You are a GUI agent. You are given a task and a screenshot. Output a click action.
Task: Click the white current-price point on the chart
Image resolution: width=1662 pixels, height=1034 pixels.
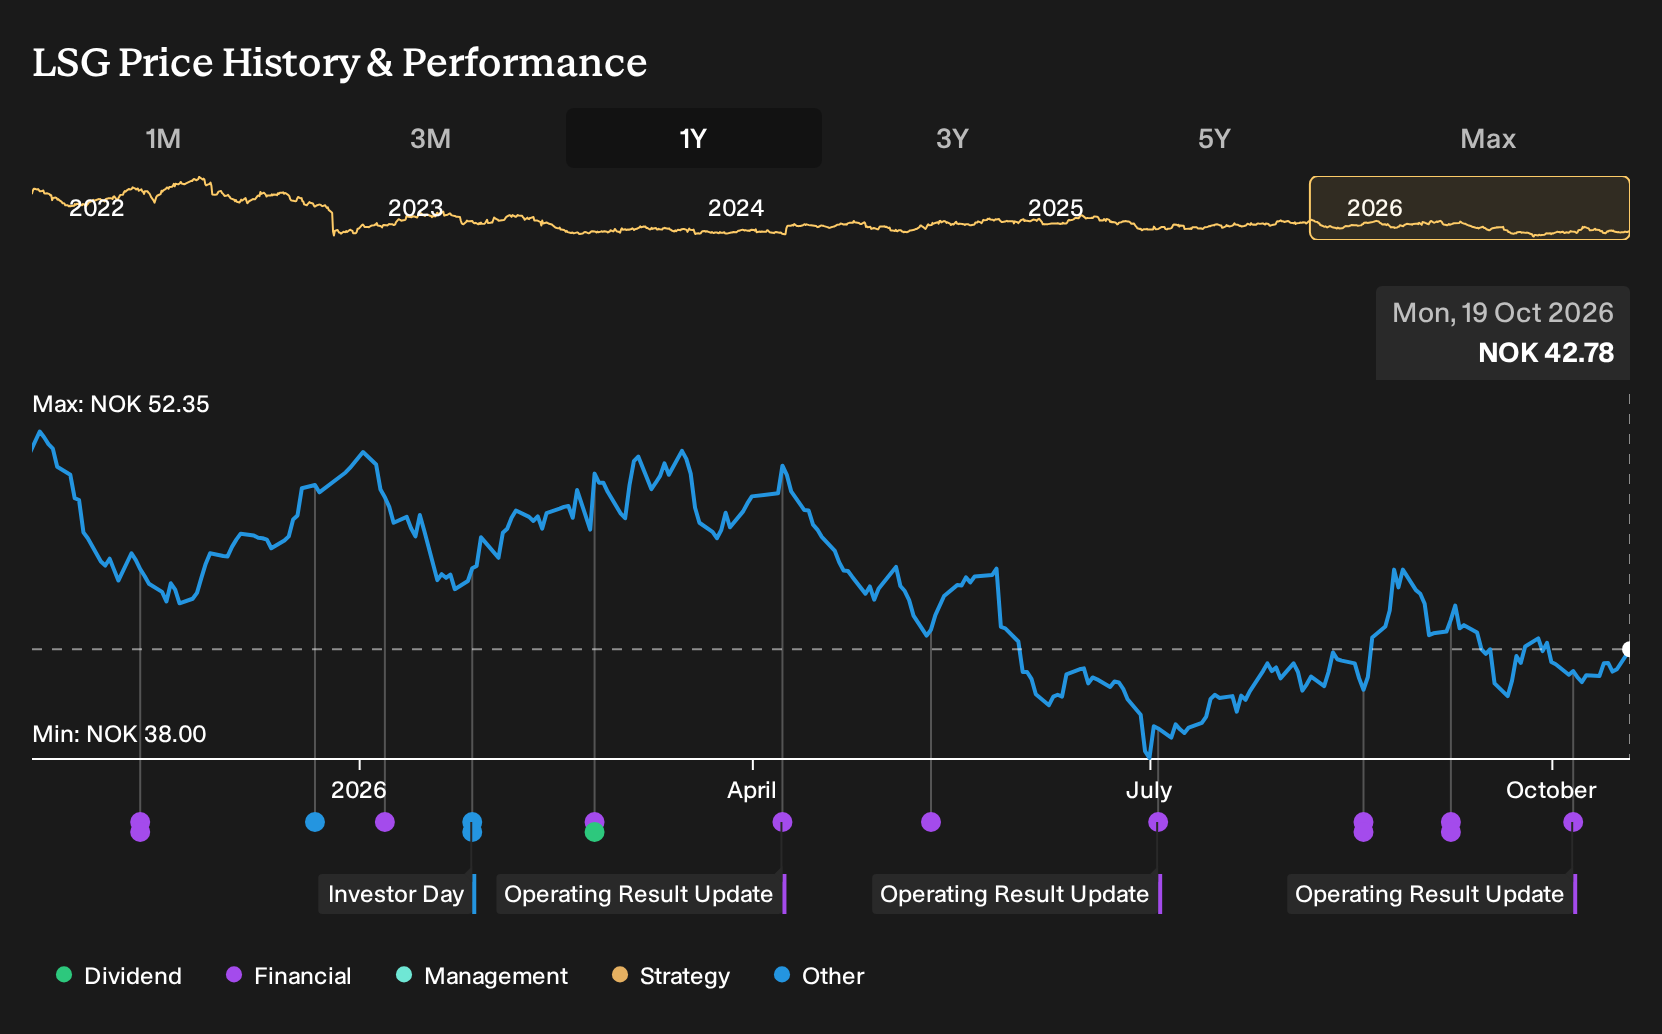click(x=1628, y=649)
